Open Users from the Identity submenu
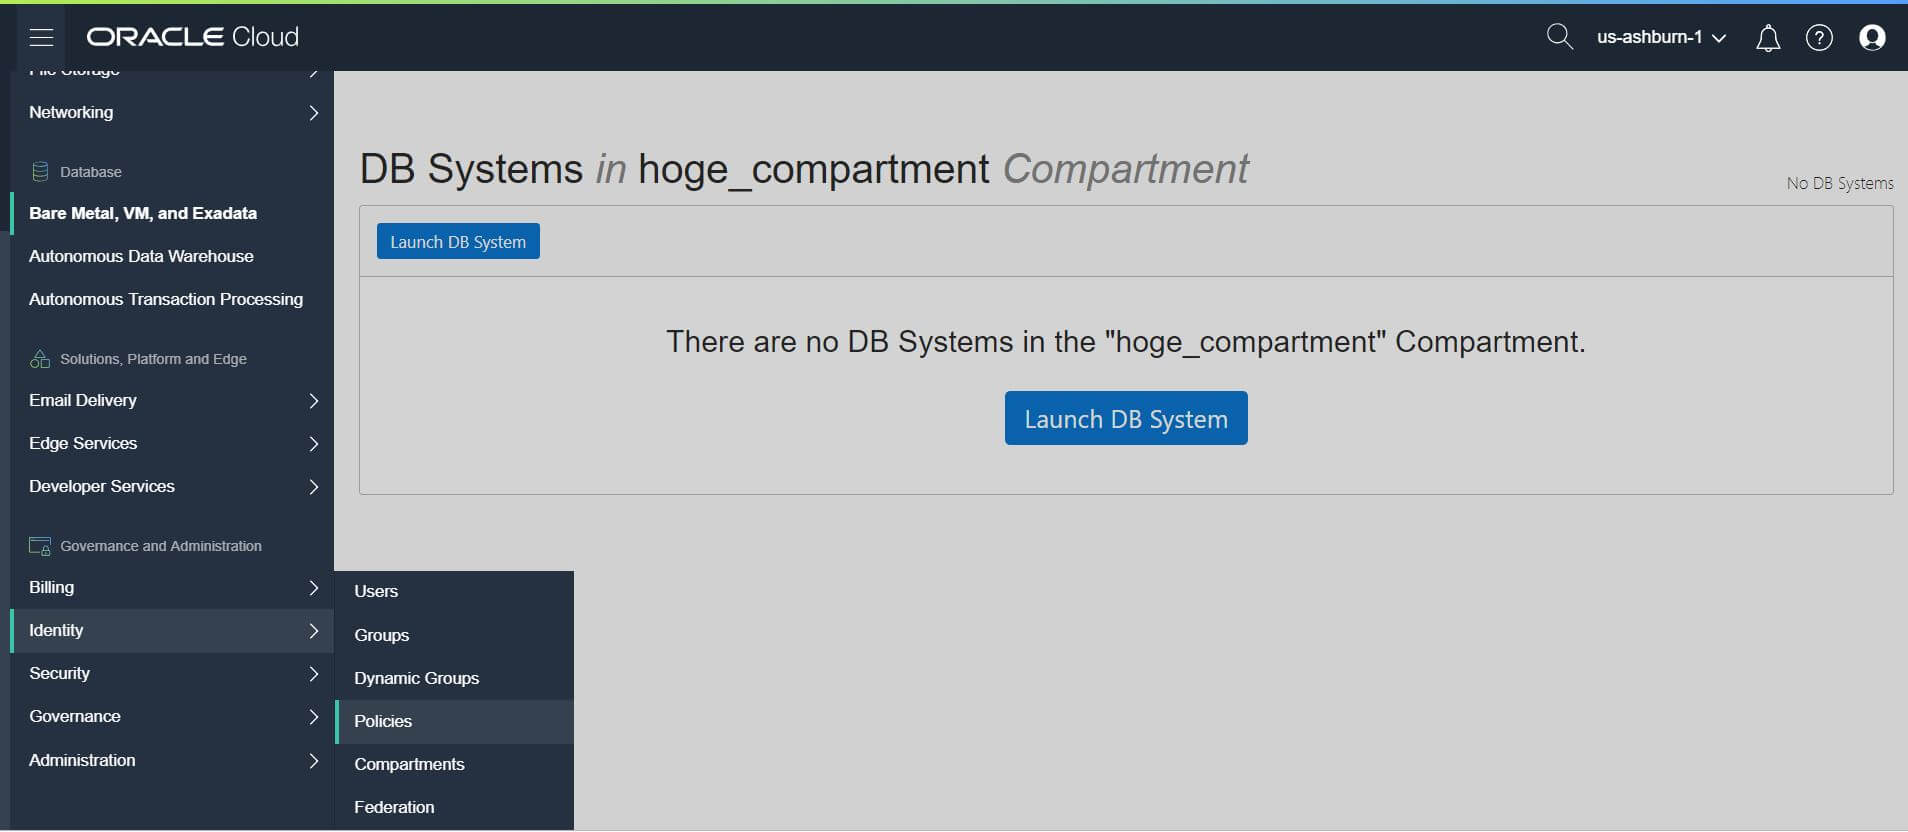This screenshot has width=1908, height=832. pos(376,592)
